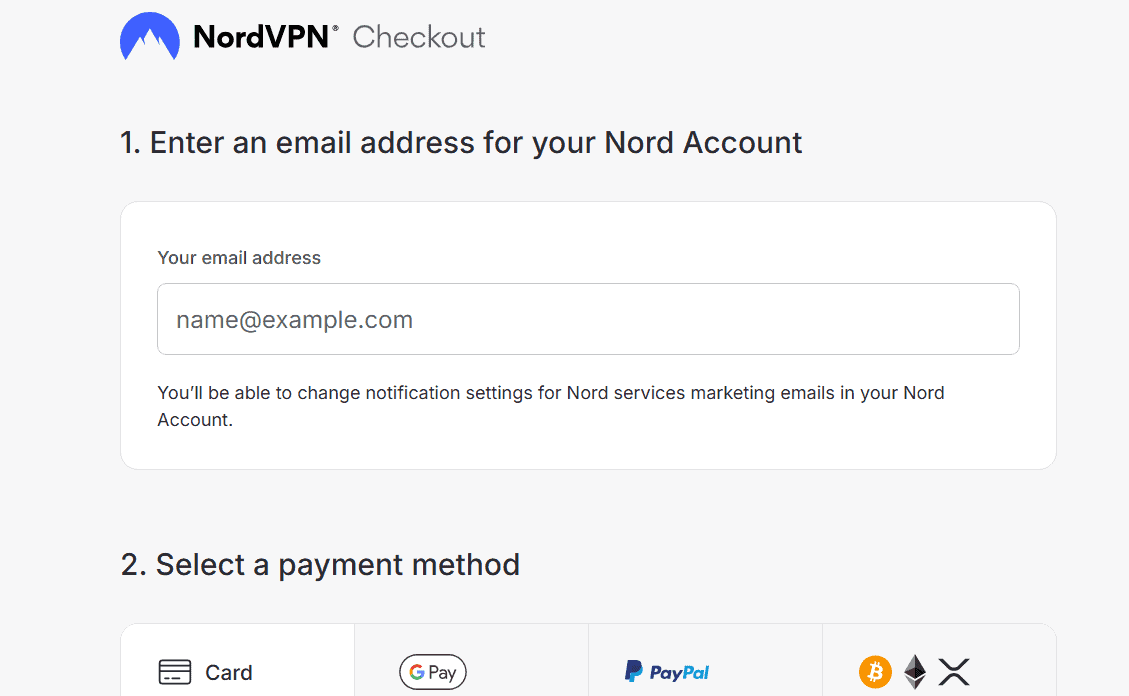Click the blue PayPal 'P' symbol

(x=633, y=672)
